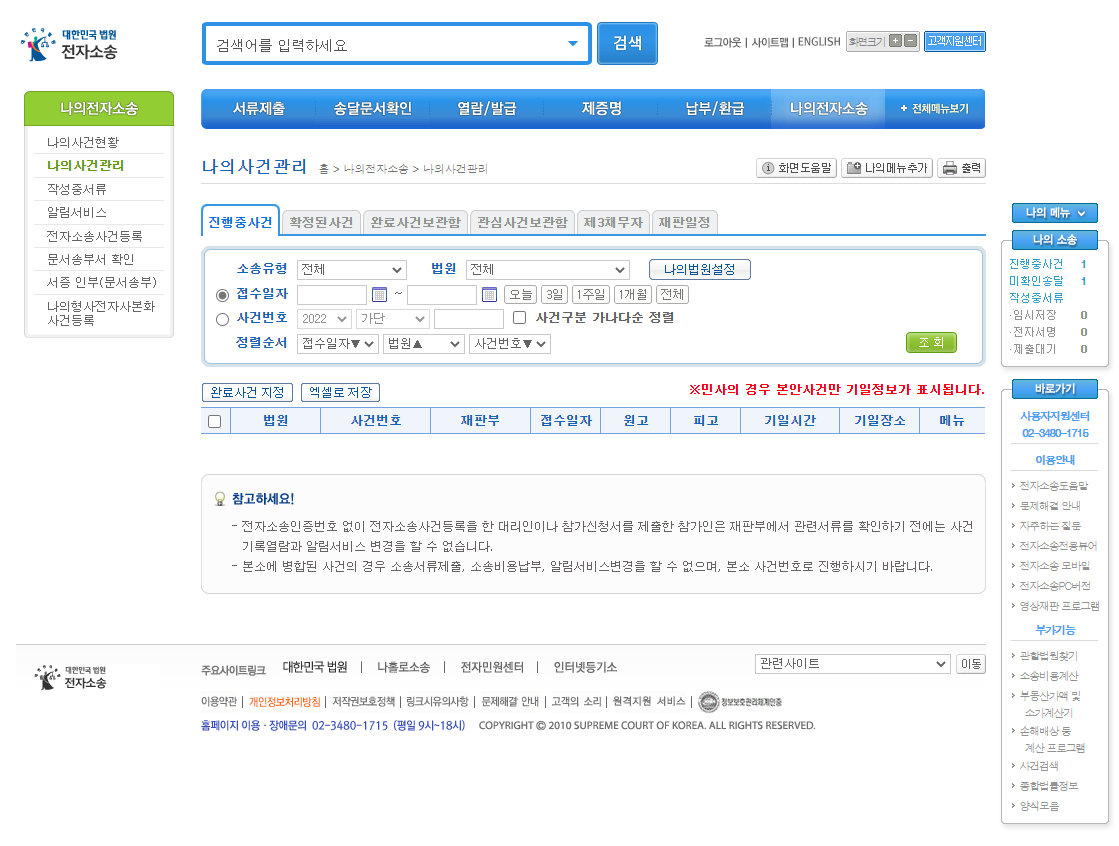Click the 로그아웃 link

point(722,42)
